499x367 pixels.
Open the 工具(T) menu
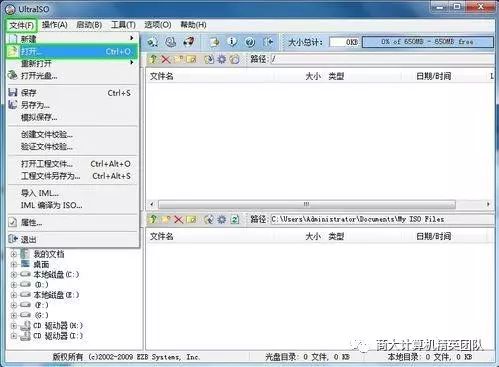pyautogui.click(x=123, y=25)
